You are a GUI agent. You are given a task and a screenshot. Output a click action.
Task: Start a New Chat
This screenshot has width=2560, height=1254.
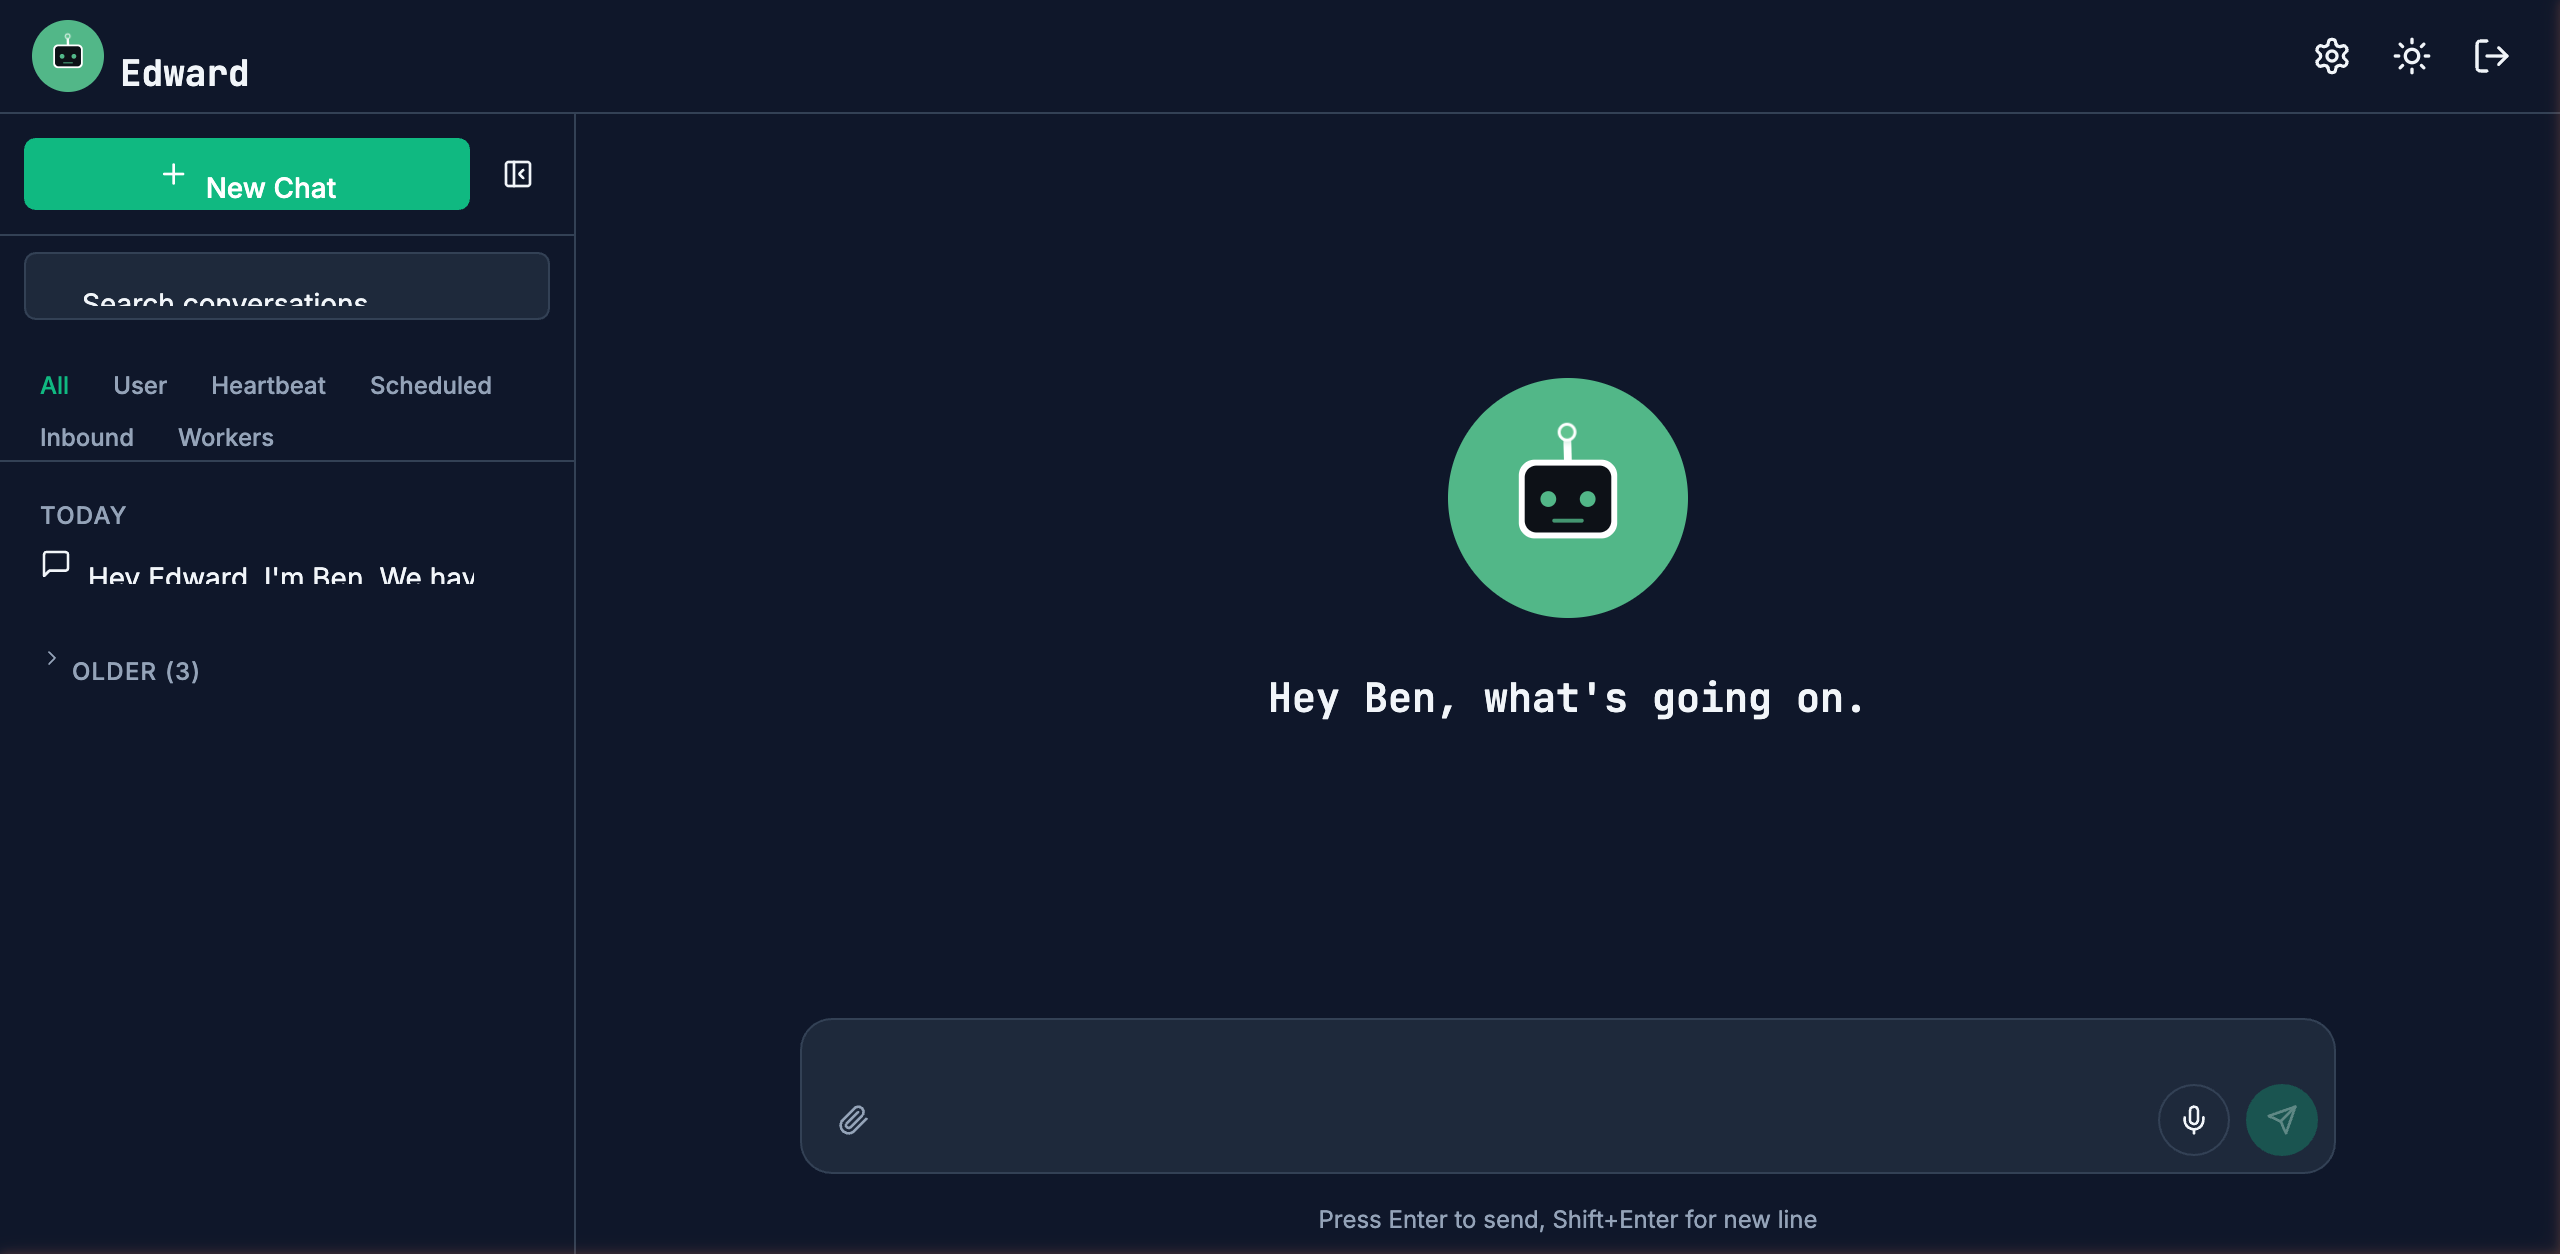(246, 174)
